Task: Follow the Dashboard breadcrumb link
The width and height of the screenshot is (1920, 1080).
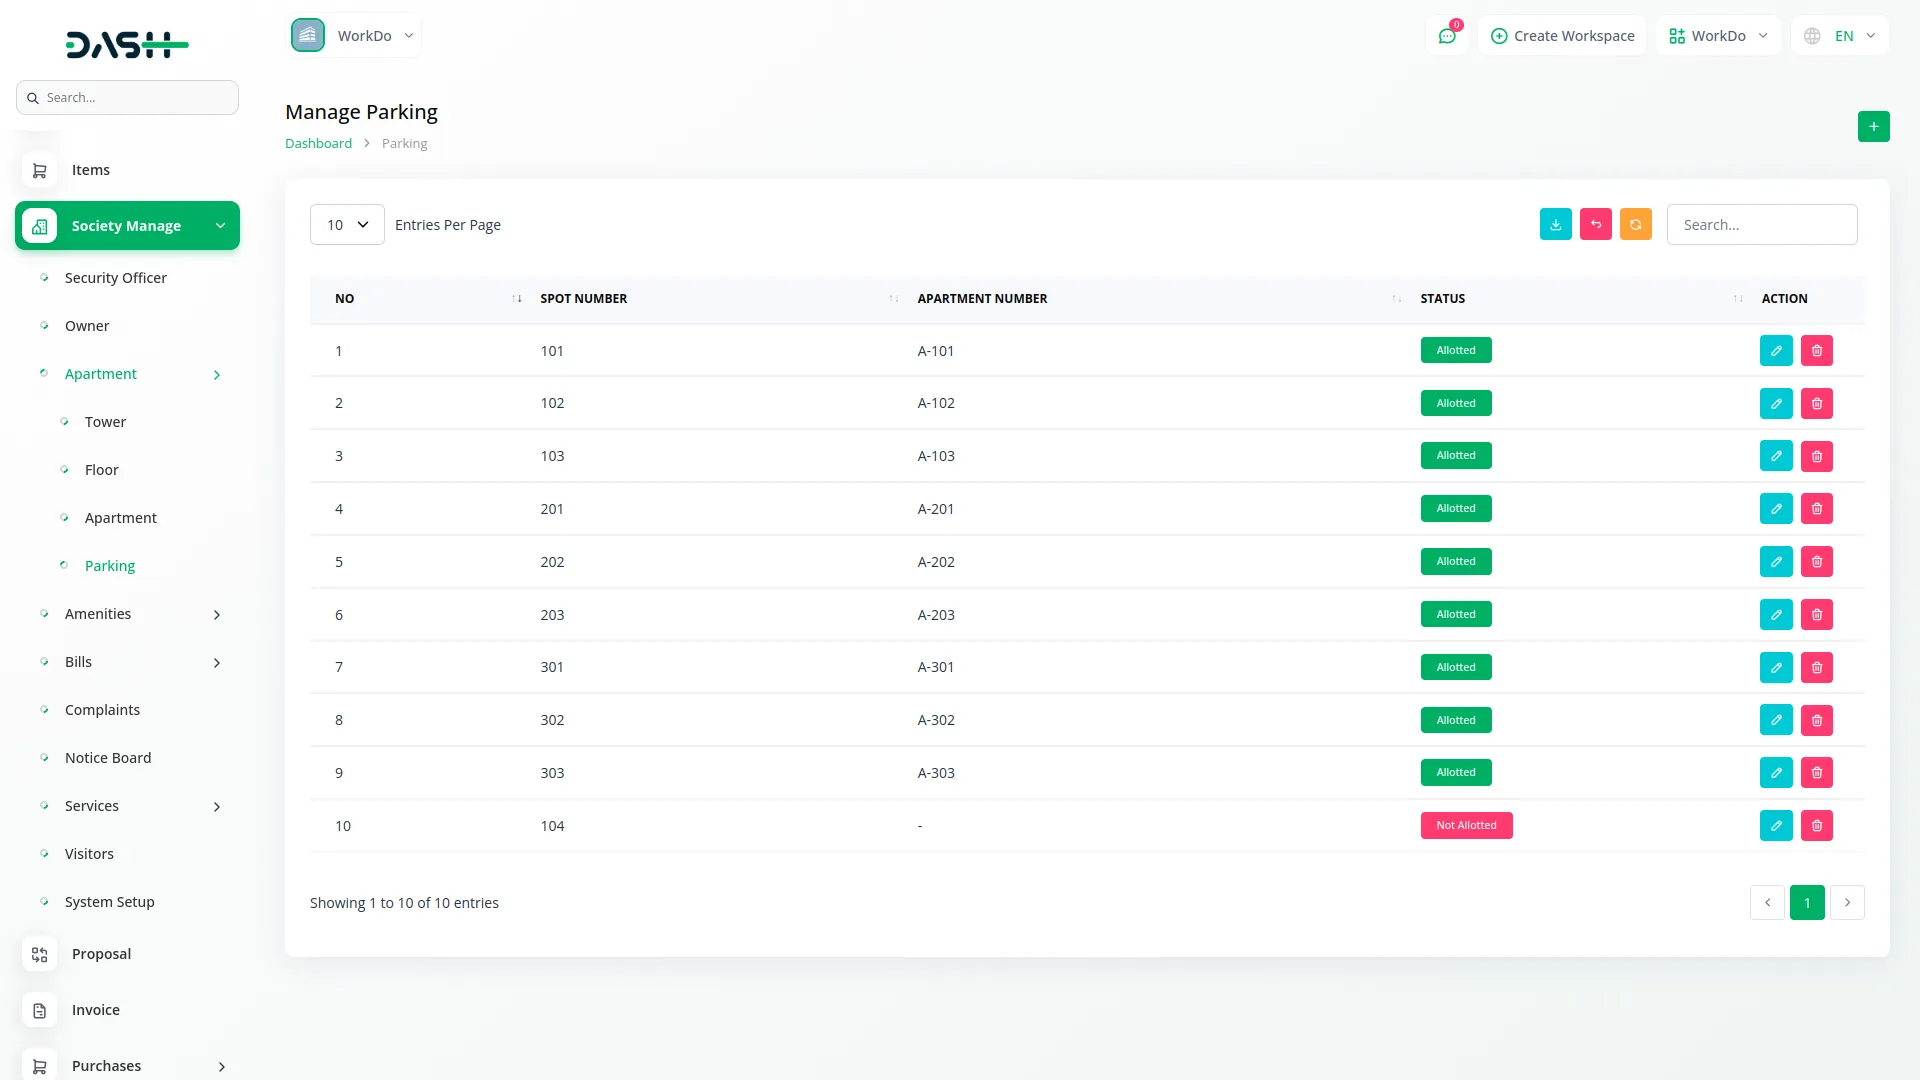Action: [318, 144]
